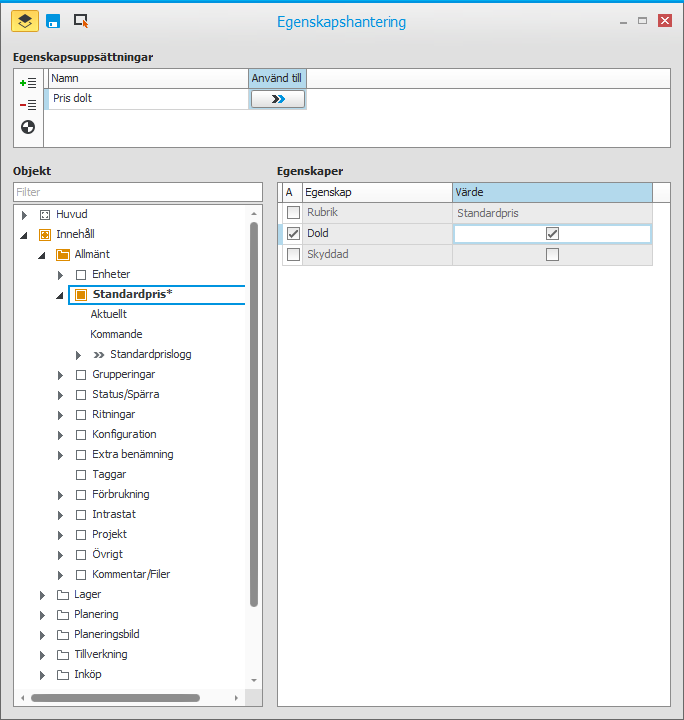Expand the Grupperingar tree node
The height and width of the screenshot is (720, 684).
click(61, 374)
